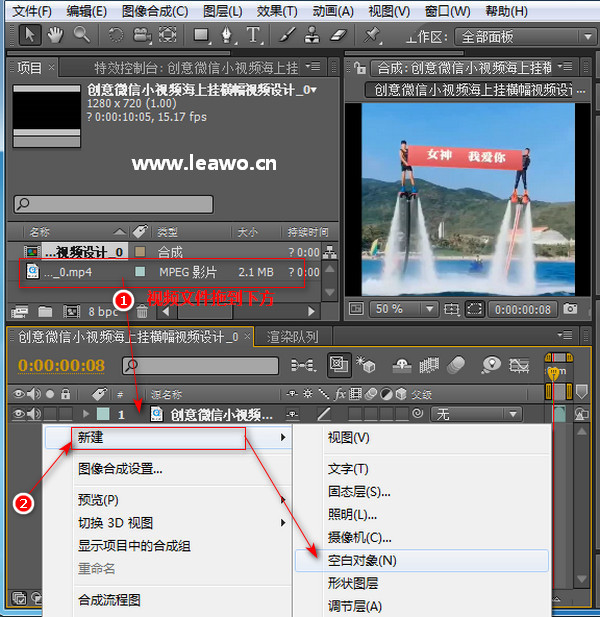Screen dimensions: 600x617
Task: Click the project panel search field
Action: [114, 204]
